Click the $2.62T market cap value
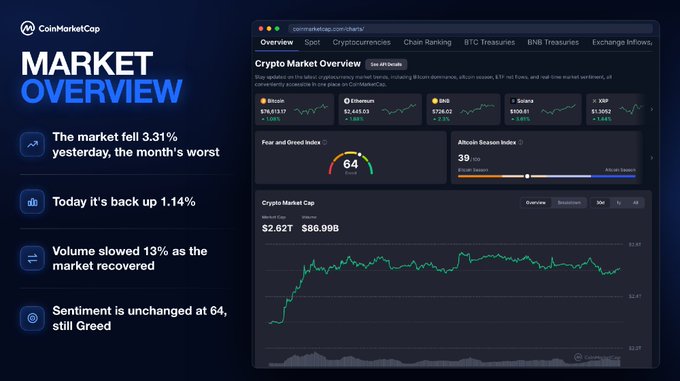Screen dimensions: 680x381 point(277,228)
